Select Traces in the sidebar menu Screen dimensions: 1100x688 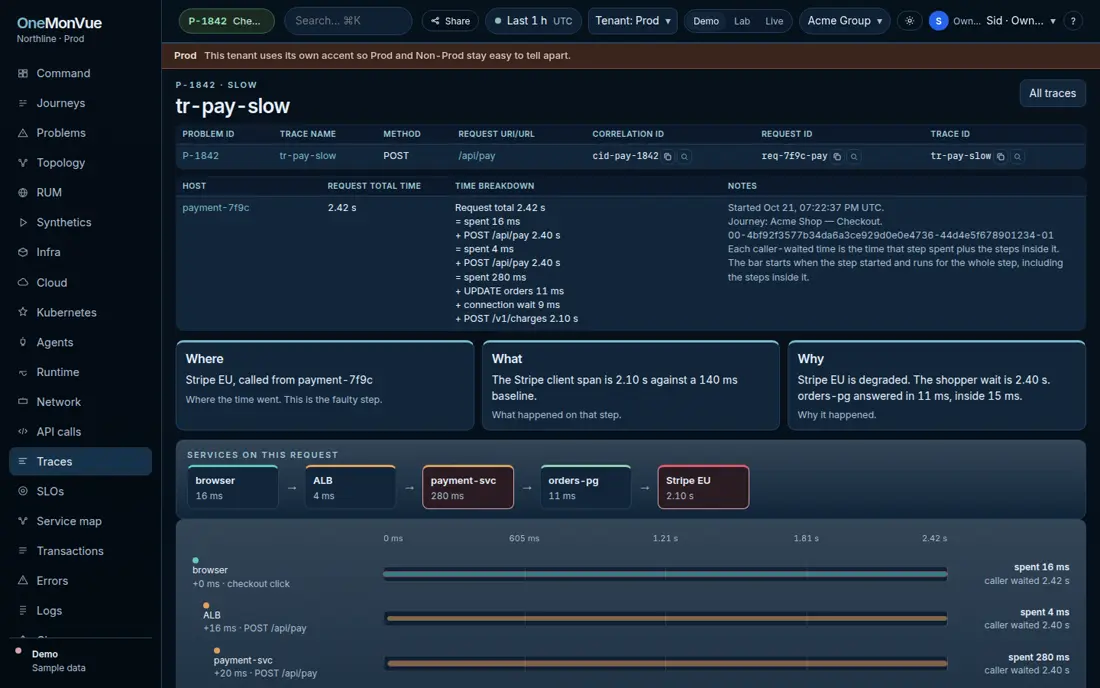click(81, 461)
